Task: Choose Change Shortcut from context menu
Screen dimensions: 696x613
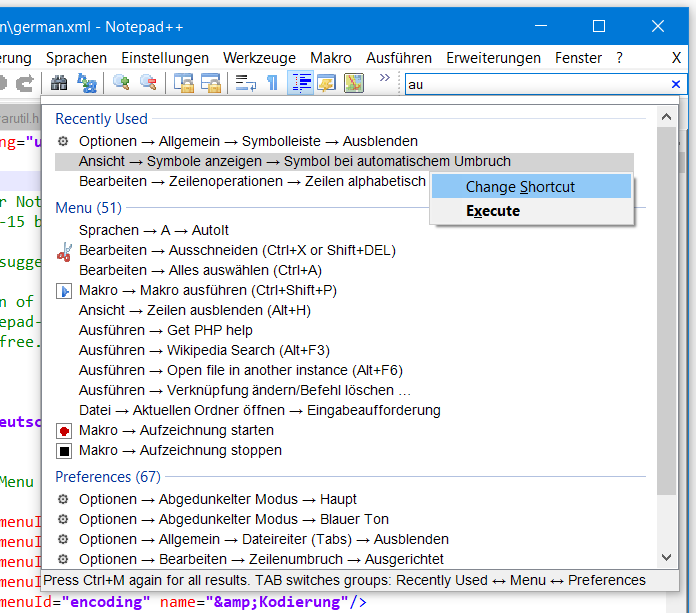Action: (x=531, y=187)
